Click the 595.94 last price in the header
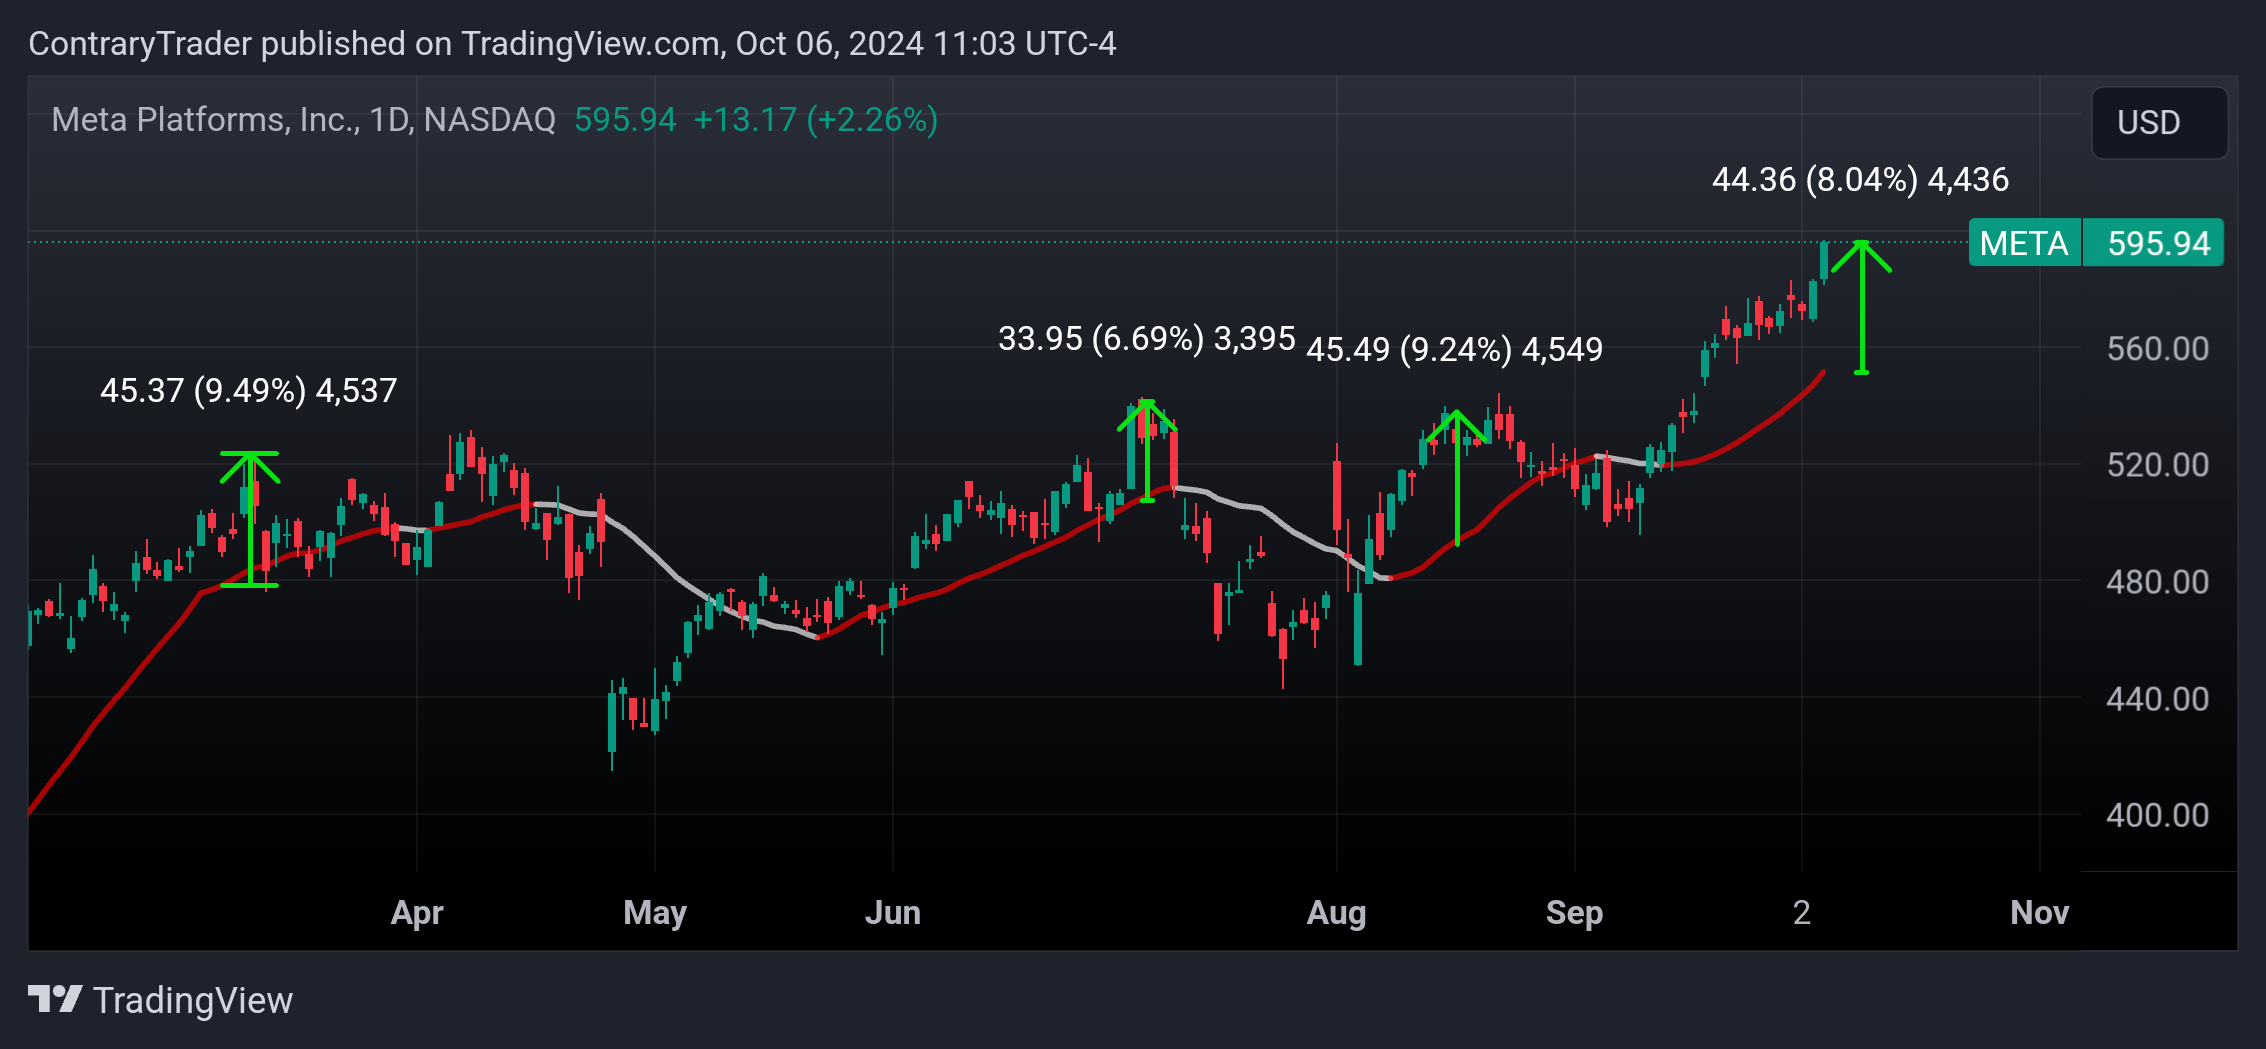 point(625,120)
